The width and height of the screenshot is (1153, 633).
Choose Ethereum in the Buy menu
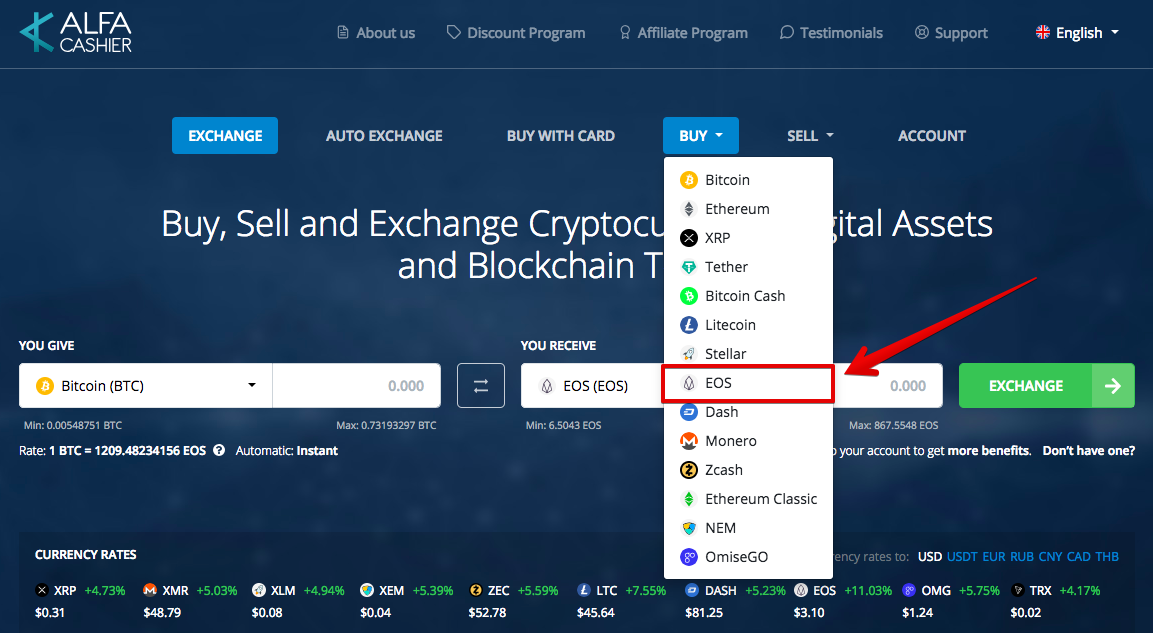749,209
